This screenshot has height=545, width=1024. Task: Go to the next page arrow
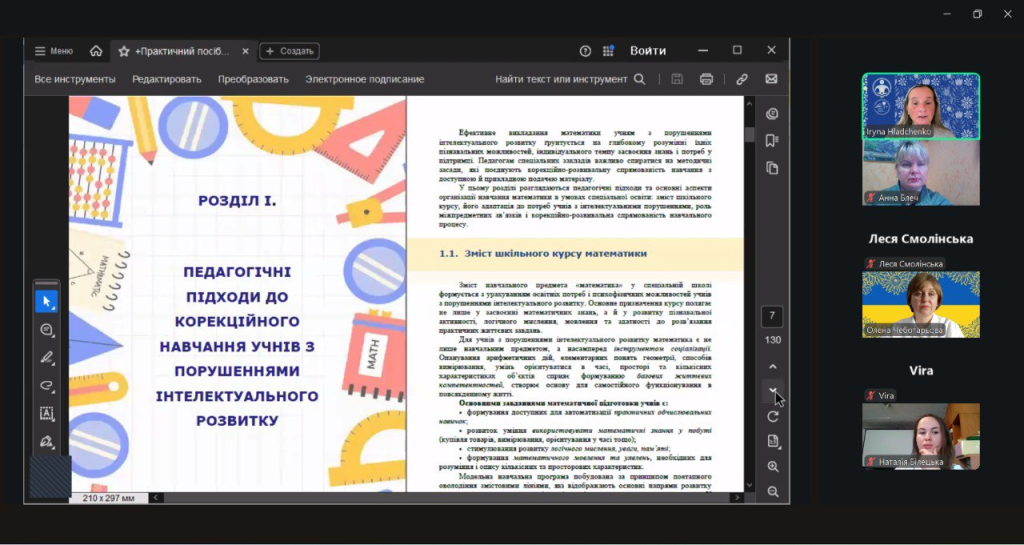pyautogui.click(x=772, y=390)
